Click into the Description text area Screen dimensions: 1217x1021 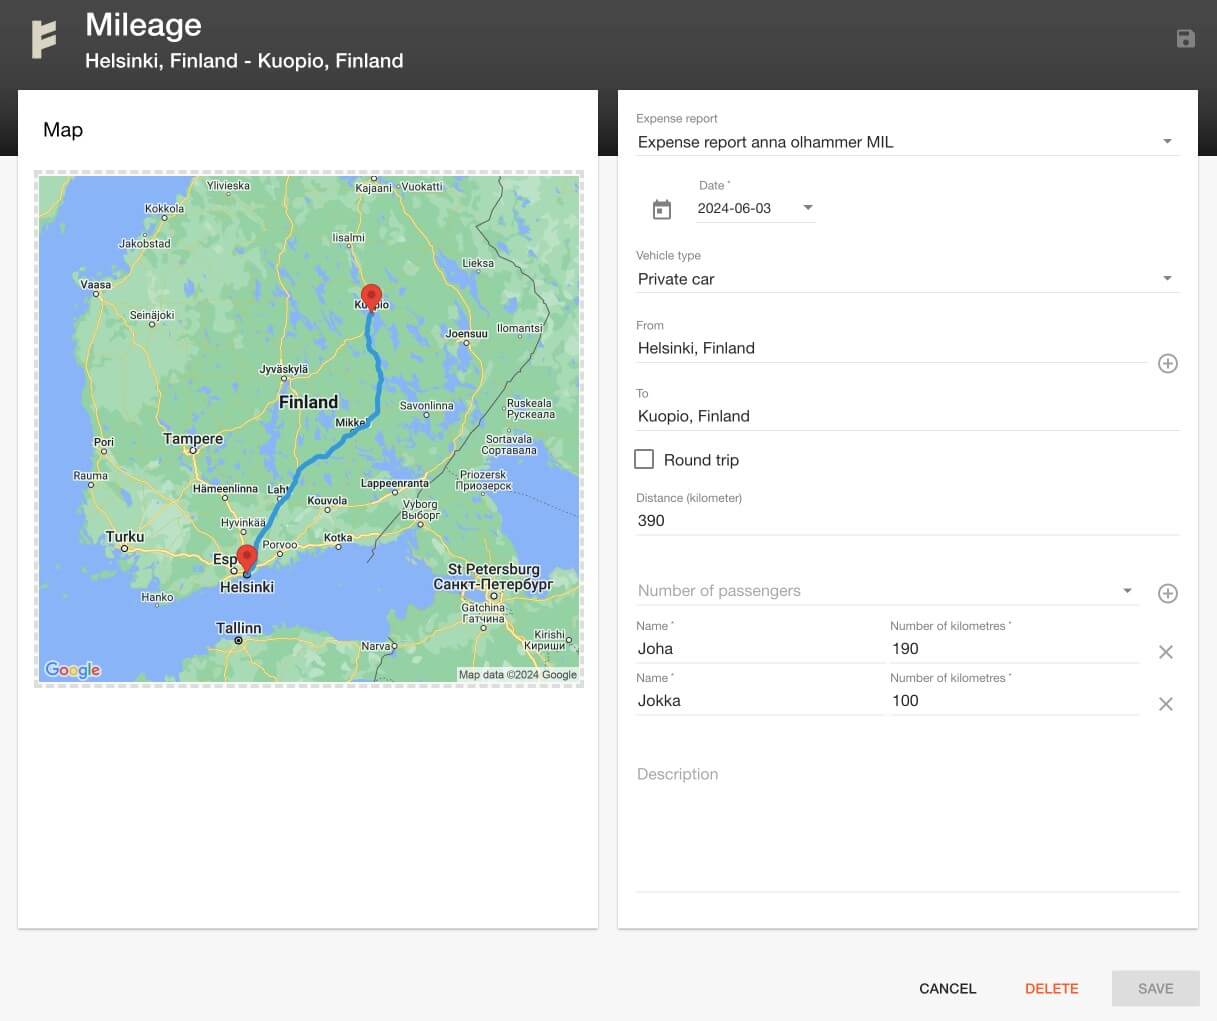pyautogui.click(x=906, y=825)
